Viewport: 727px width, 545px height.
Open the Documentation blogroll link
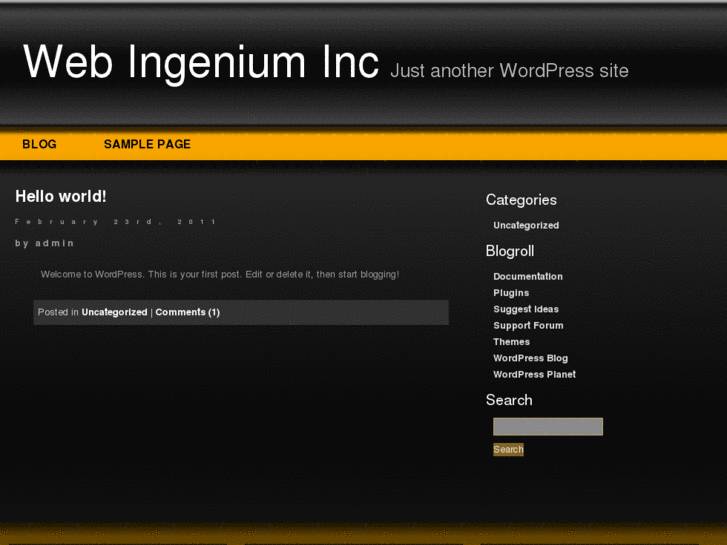528,276
